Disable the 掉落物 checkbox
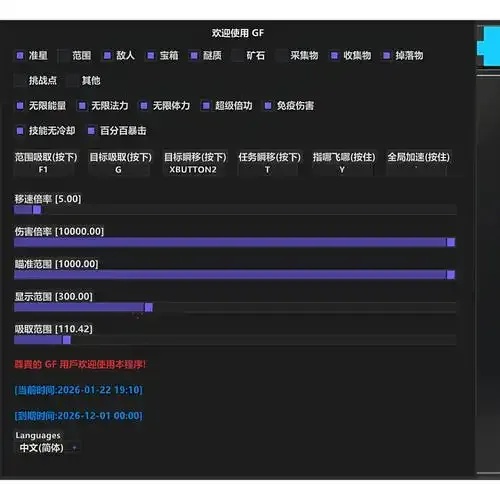 pos(386,55)
